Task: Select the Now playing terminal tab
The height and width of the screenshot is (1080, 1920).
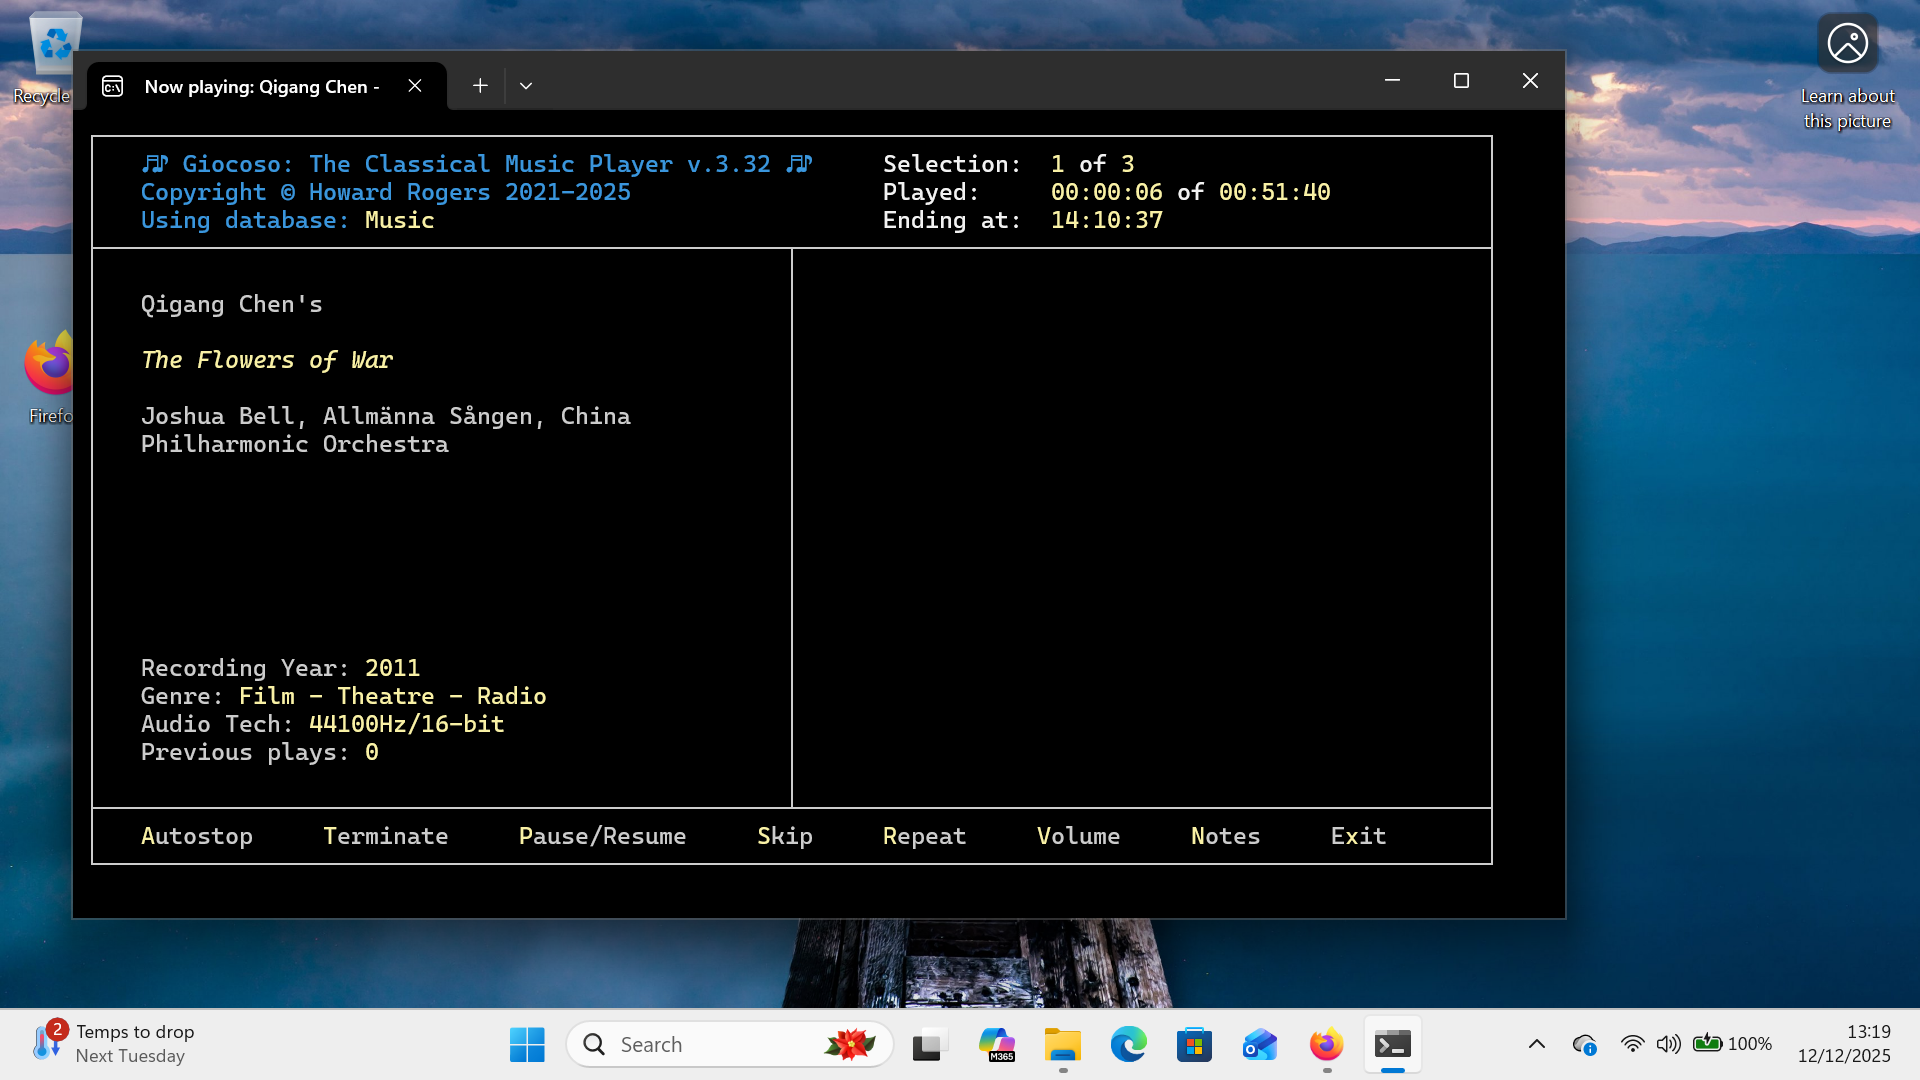Action: point(260,87)
